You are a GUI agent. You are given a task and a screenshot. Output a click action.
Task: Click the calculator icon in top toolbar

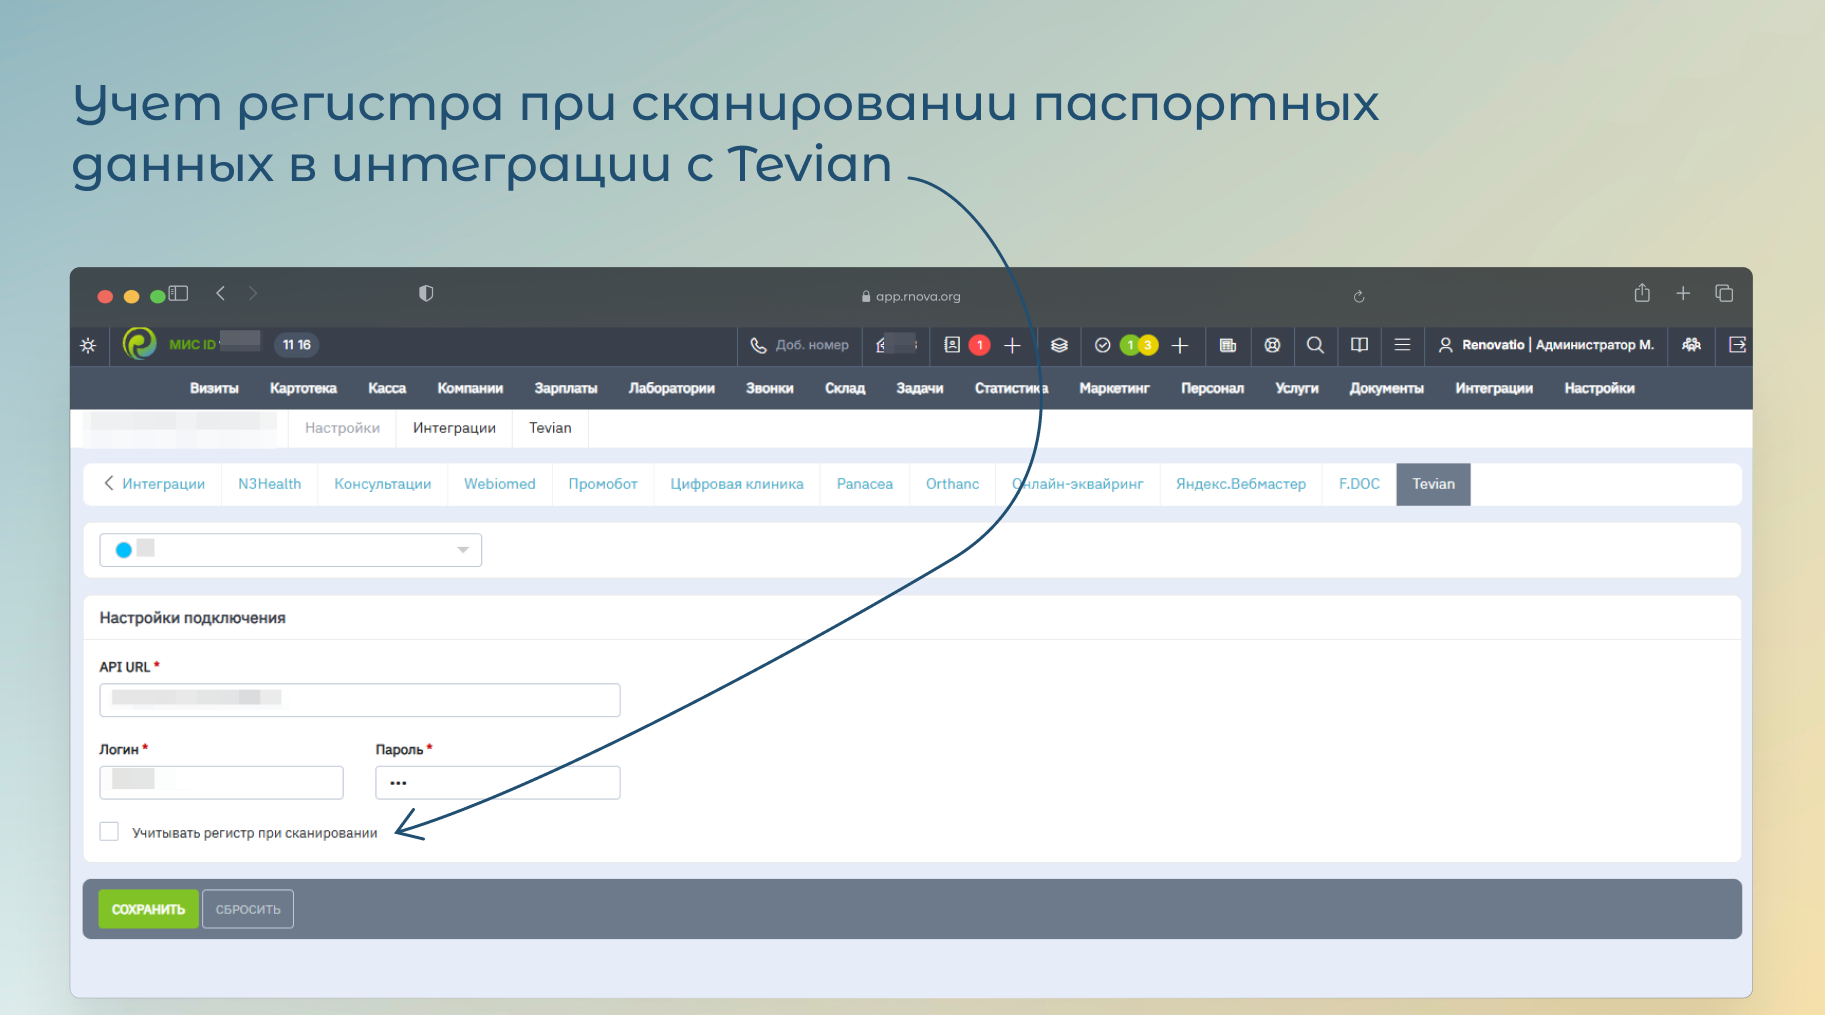[1228, 345]
